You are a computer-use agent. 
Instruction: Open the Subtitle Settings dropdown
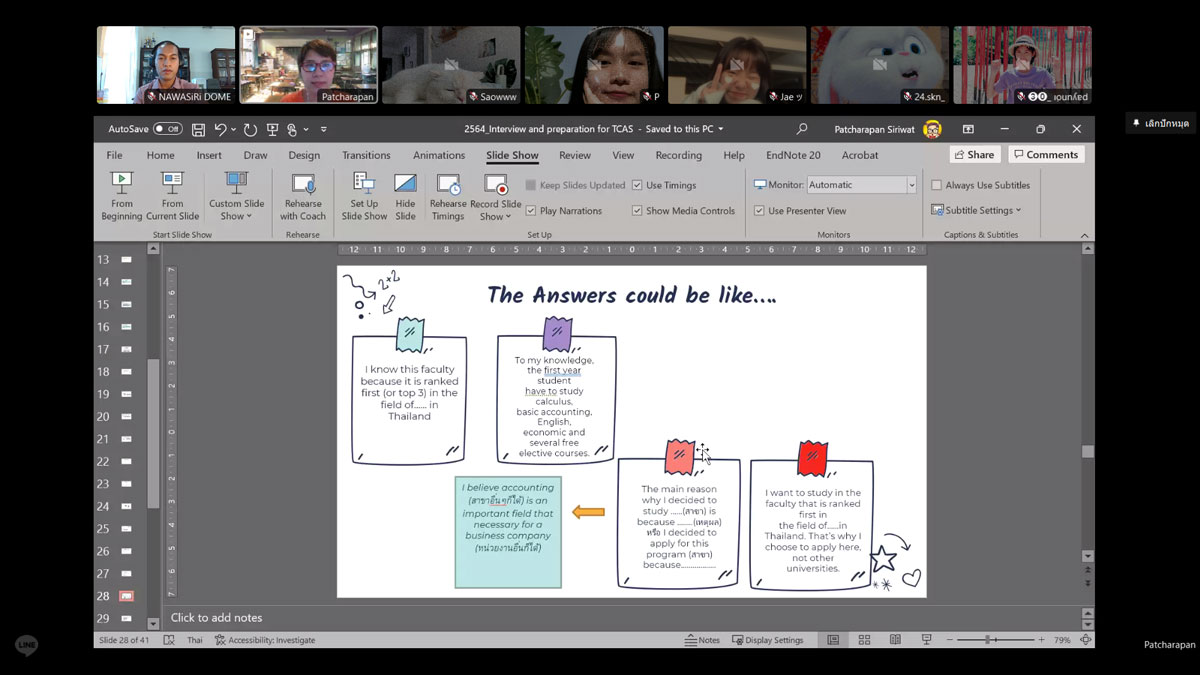click(x=977, y=210)
